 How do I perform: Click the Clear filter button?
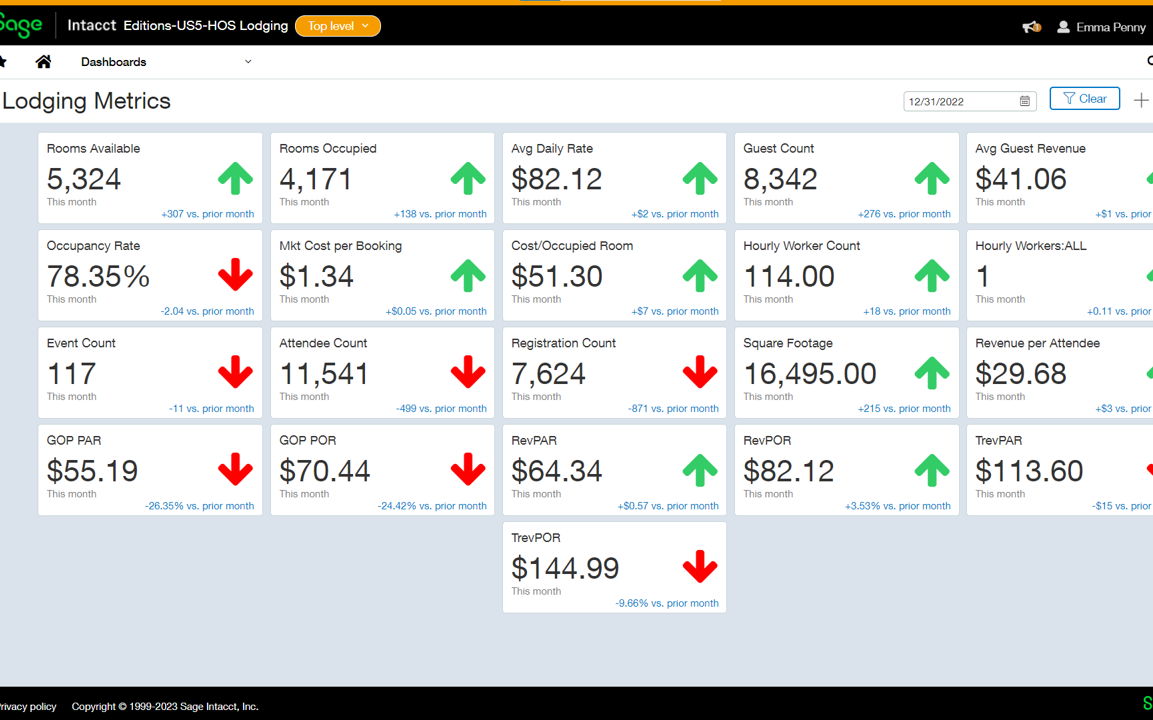(1084, 99)
